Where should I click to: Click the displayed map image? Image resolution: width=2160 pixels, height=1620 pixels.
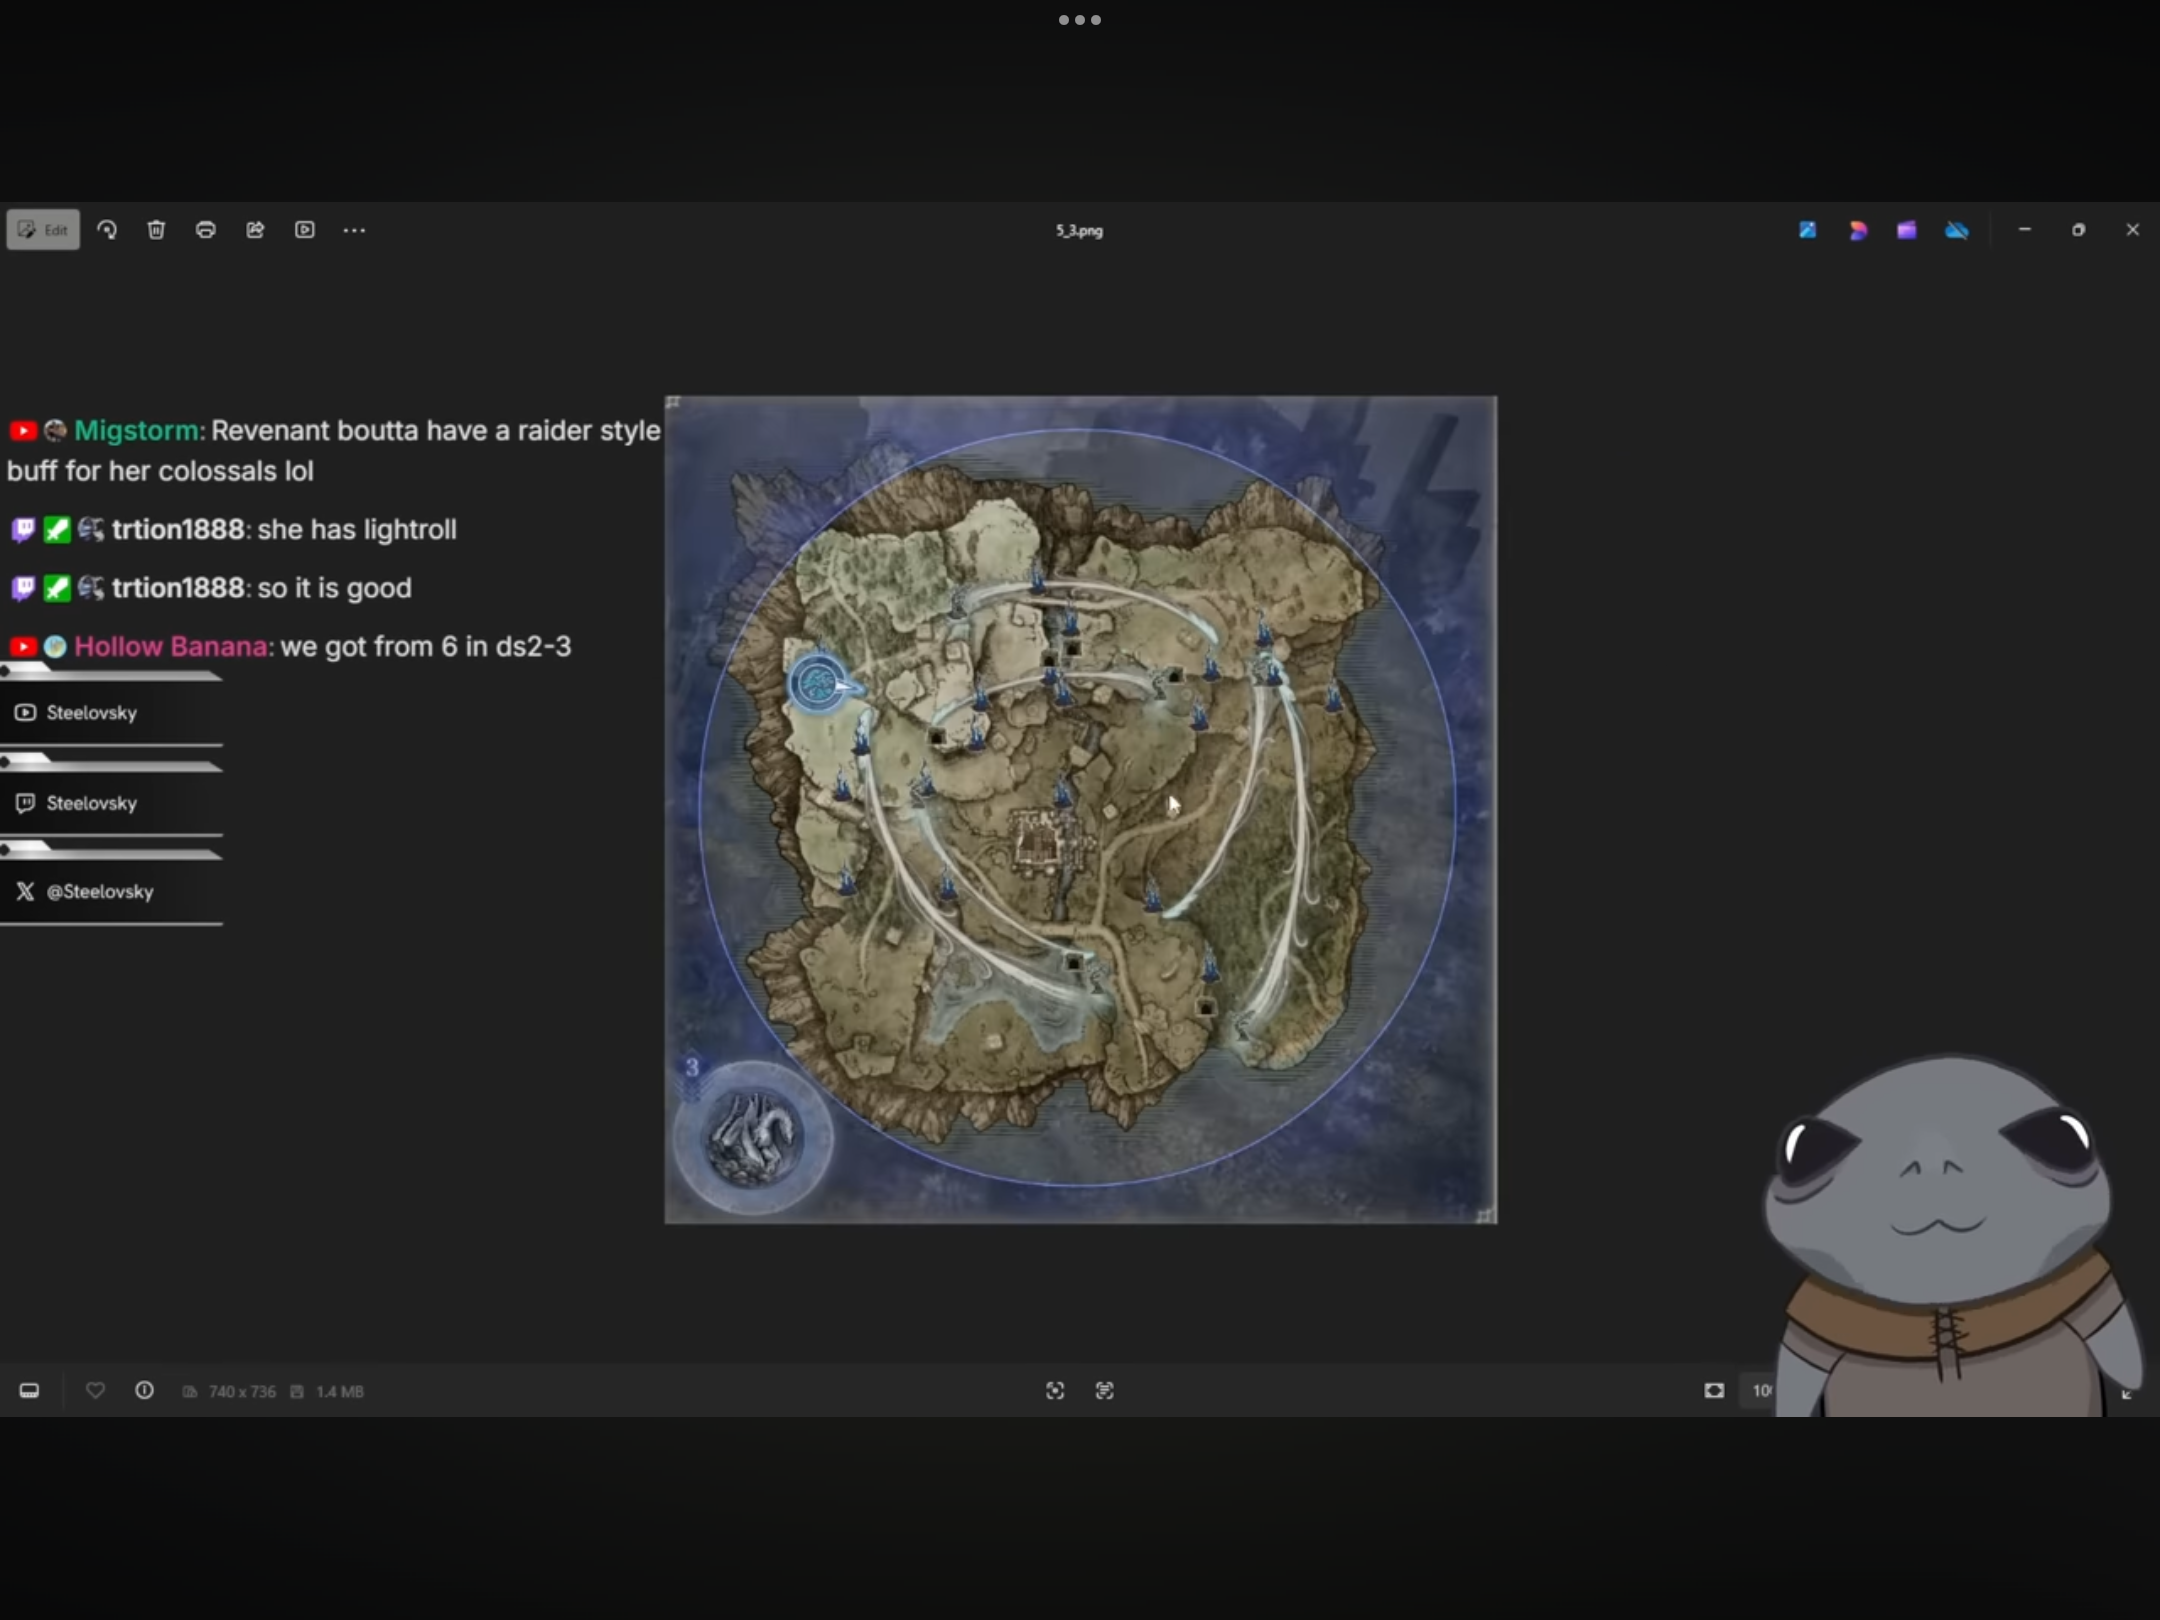[1080, 810]
